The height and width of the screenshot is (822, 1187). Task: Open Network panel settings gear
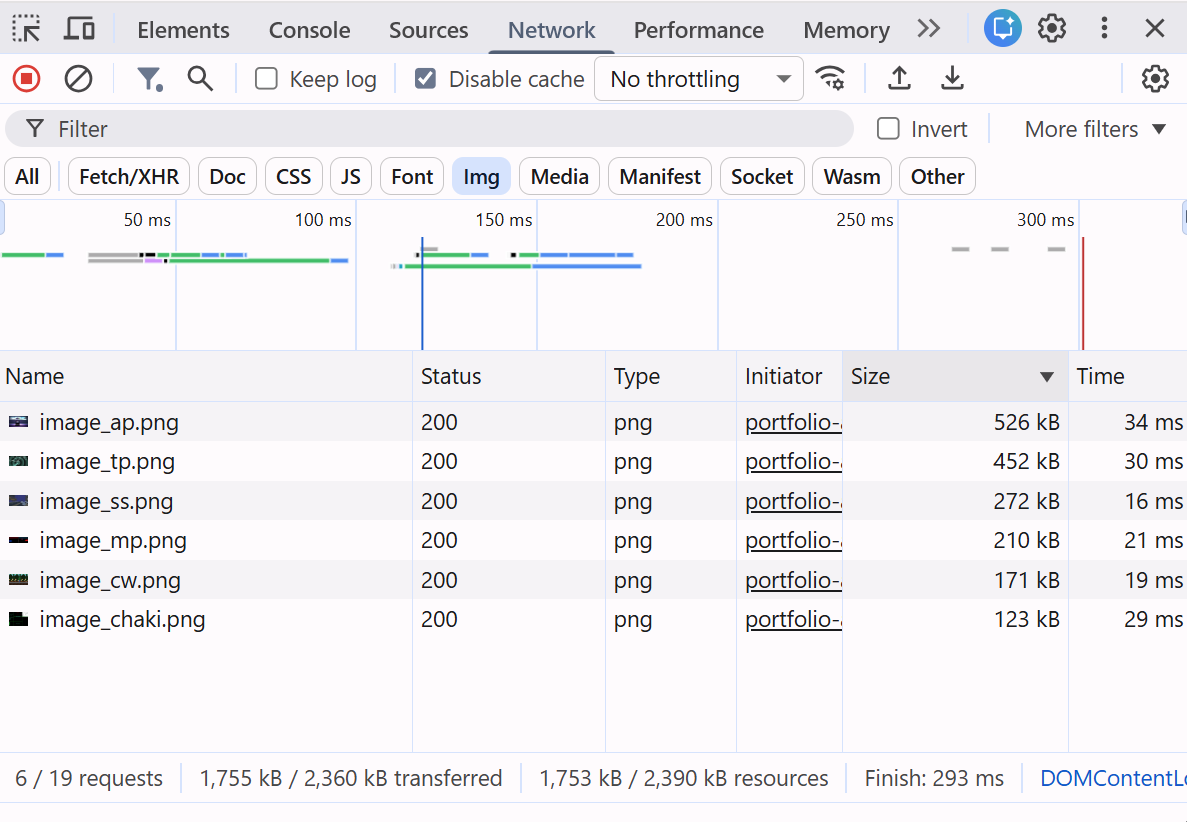[x=1155, y=79]
